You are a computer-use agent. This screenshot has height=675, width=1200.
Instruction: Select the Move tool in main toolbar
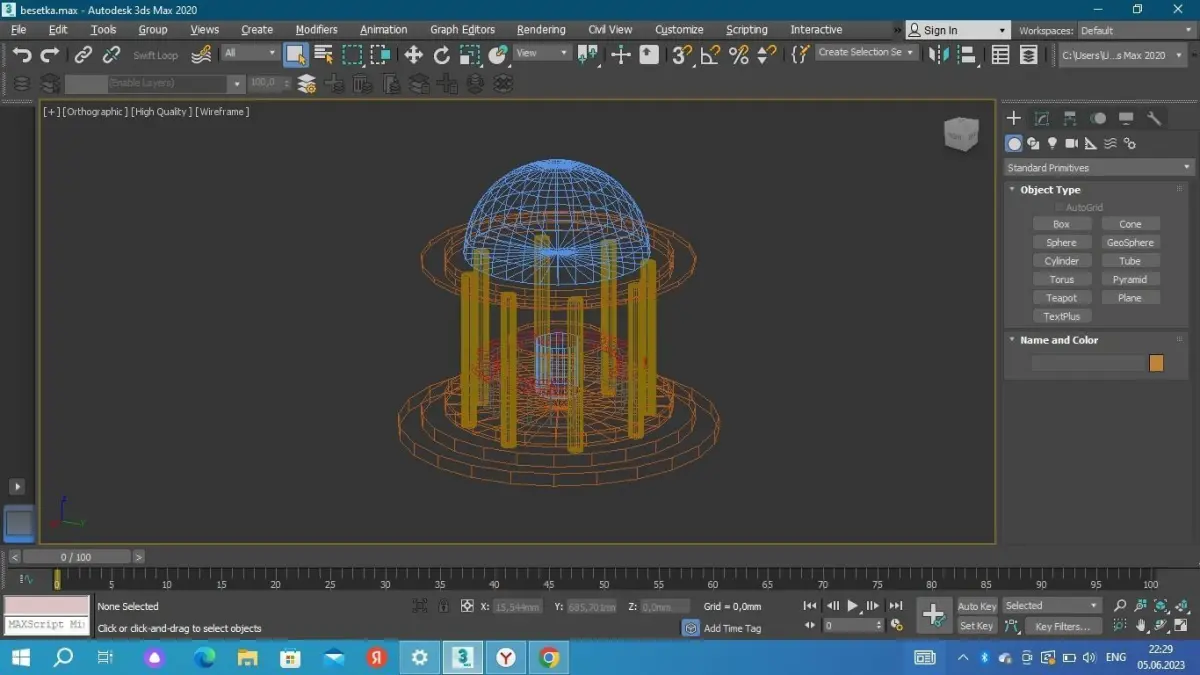click(413, 55)
